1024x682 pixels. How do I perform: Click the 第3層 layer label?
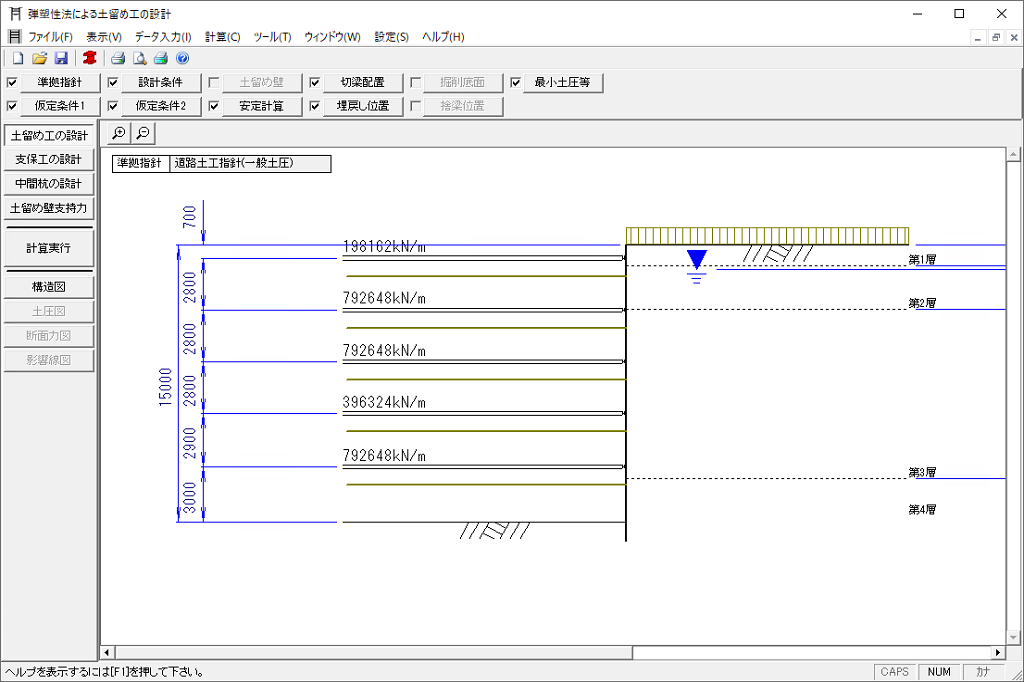pos(922,472)
